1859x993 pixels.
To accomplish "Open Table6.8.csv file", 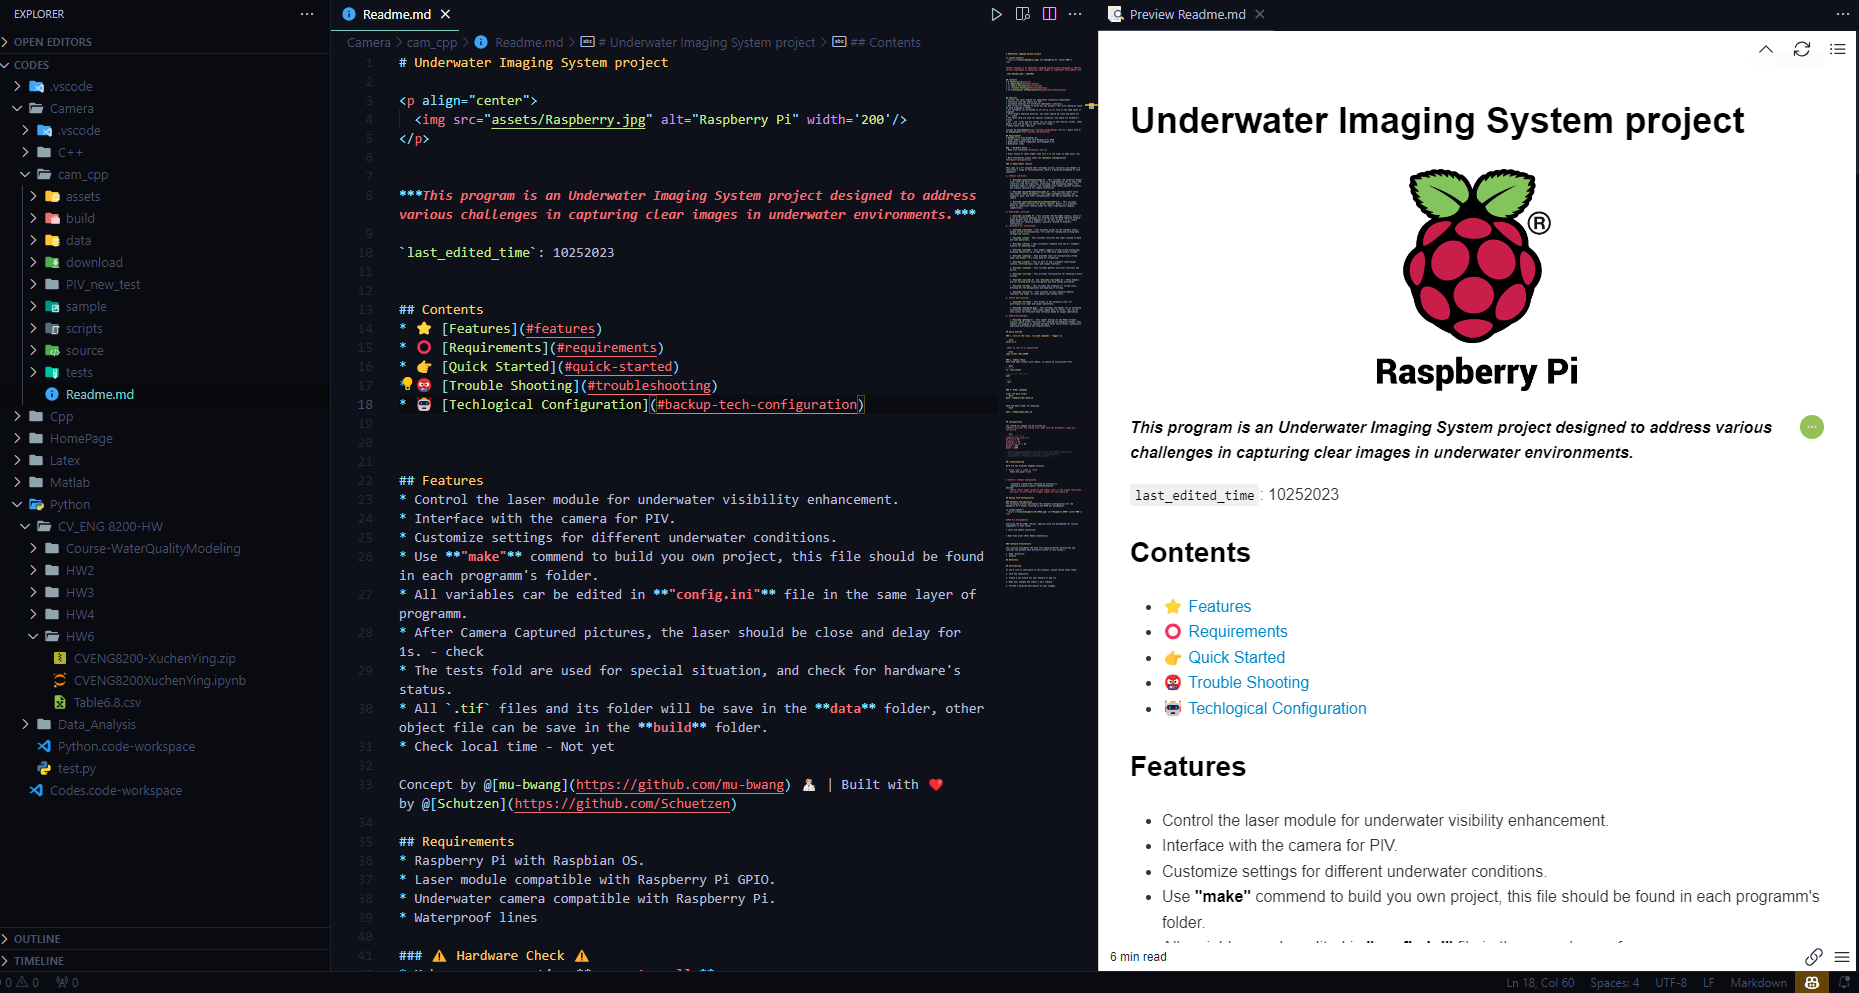I will coord(107,702).
